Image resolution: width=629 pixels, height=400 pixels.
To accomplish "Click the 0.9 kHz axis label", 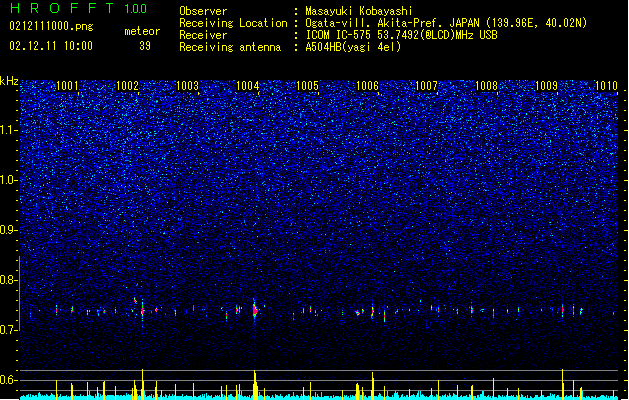I will point(8,230).
